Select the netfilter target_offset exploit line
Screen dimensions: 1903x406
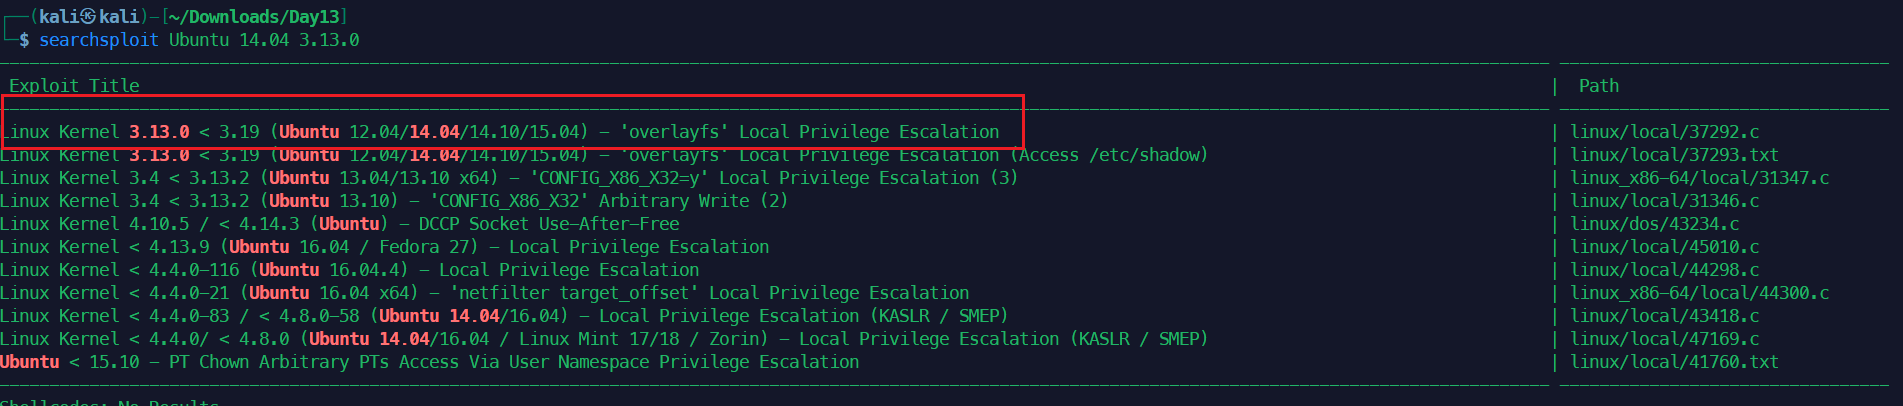485,293
